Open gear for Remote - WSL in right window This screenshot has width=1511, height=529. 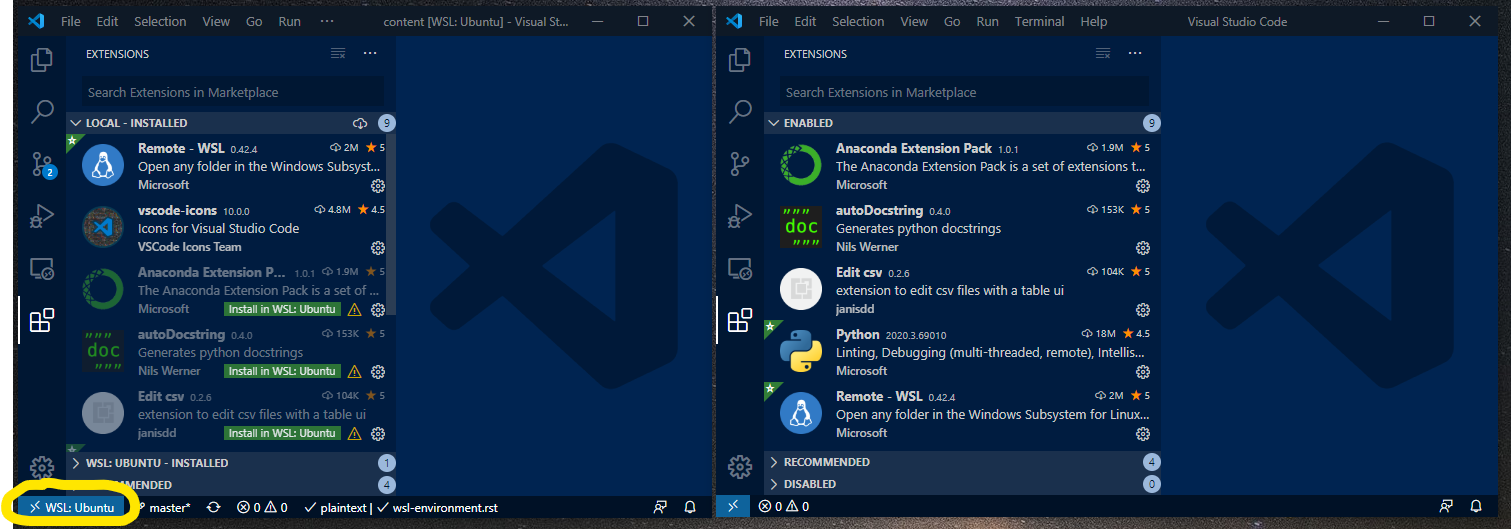point(1143,434)
